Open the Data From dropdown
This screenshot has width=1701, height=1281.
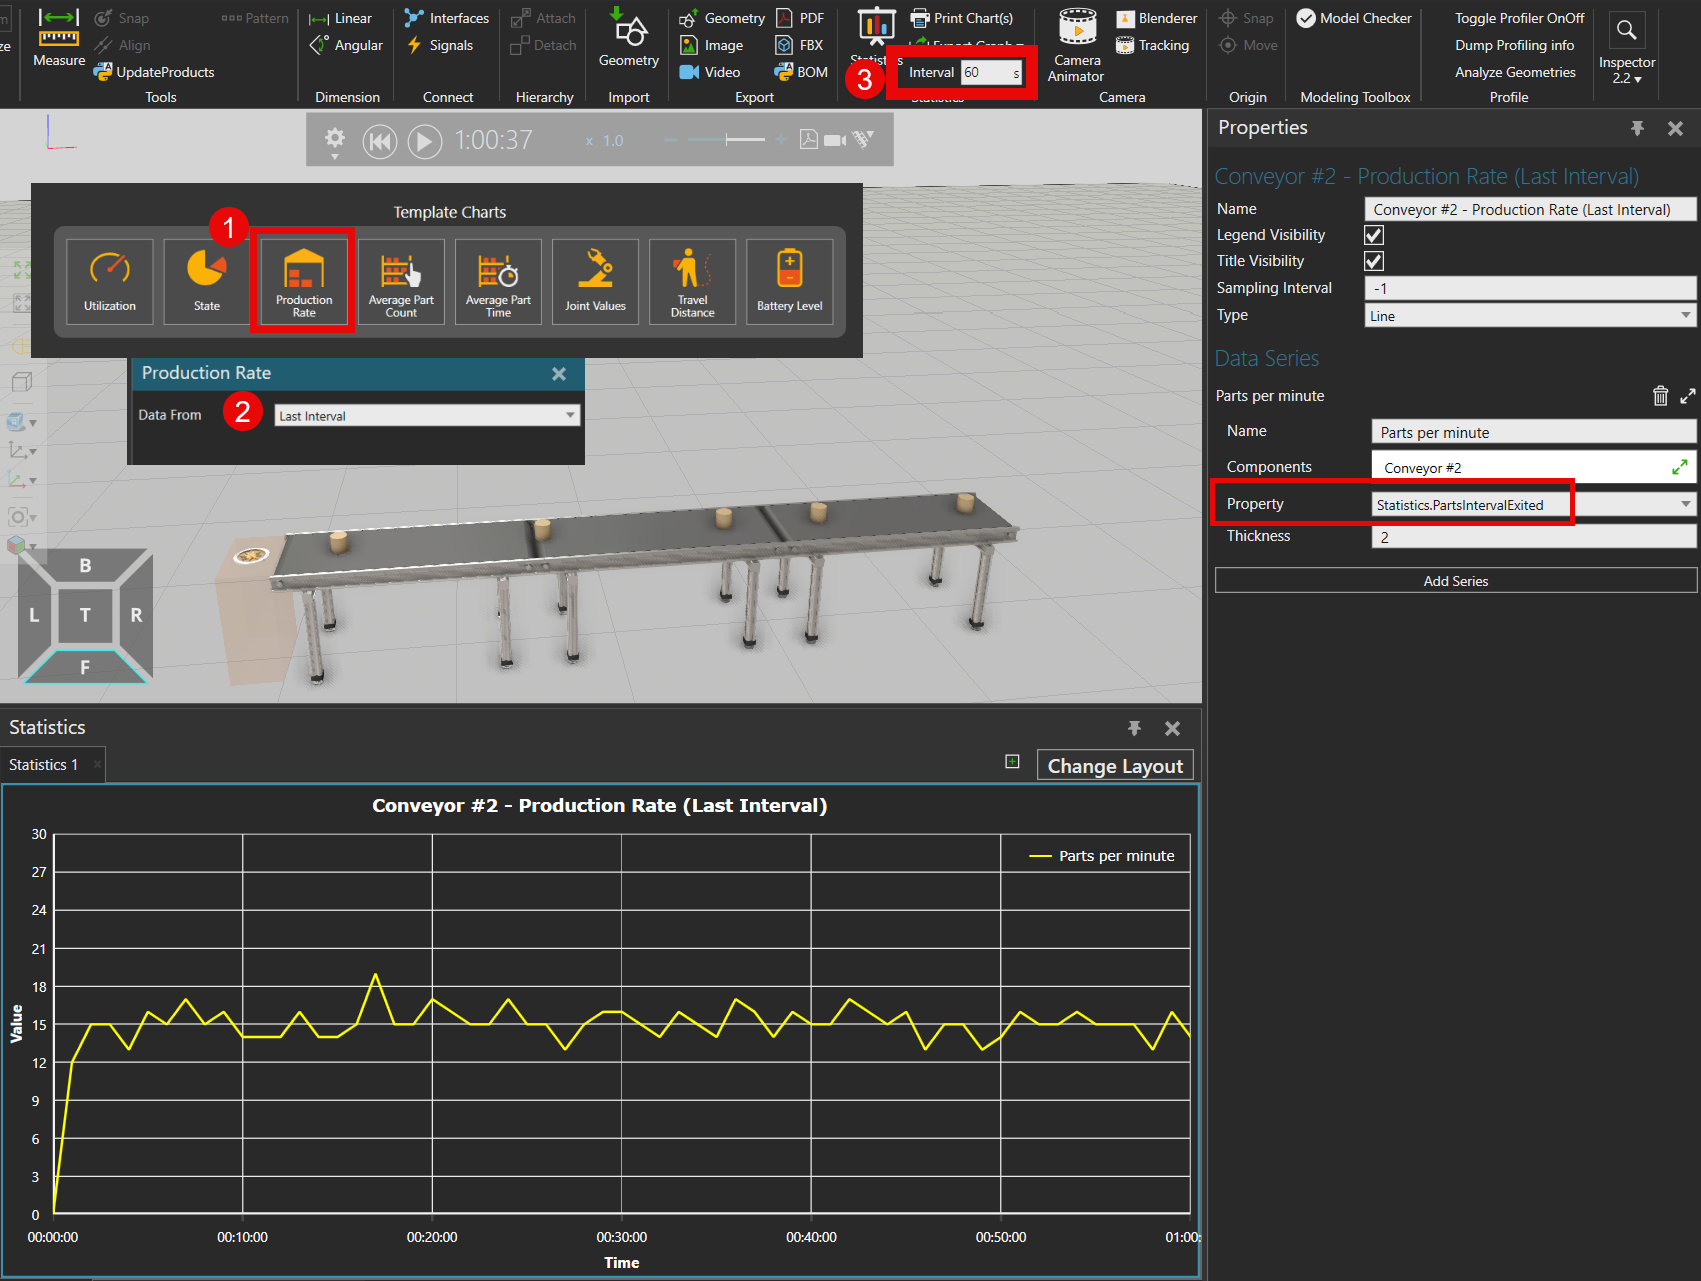click(427, 416)
